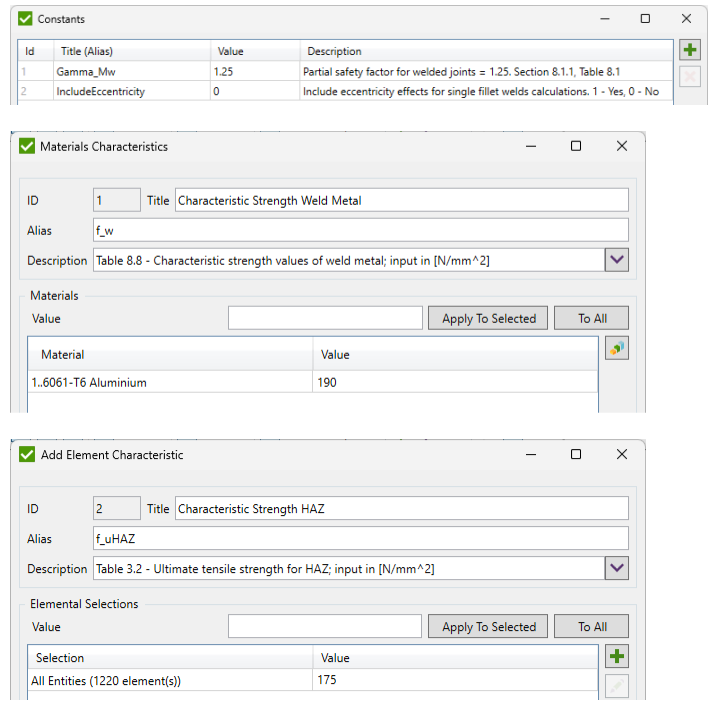
Task: Click green plus icon beside Elemental Selections table
Action: pyautogui.click(x=617, y=657)
